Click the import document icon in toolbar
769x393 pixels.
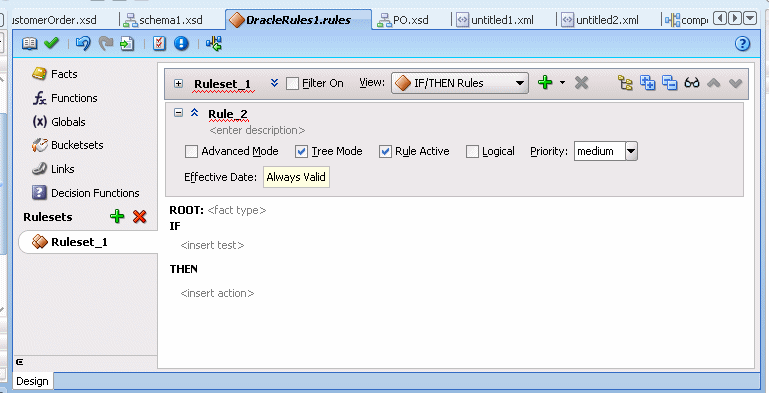click(x=127, y=44)
